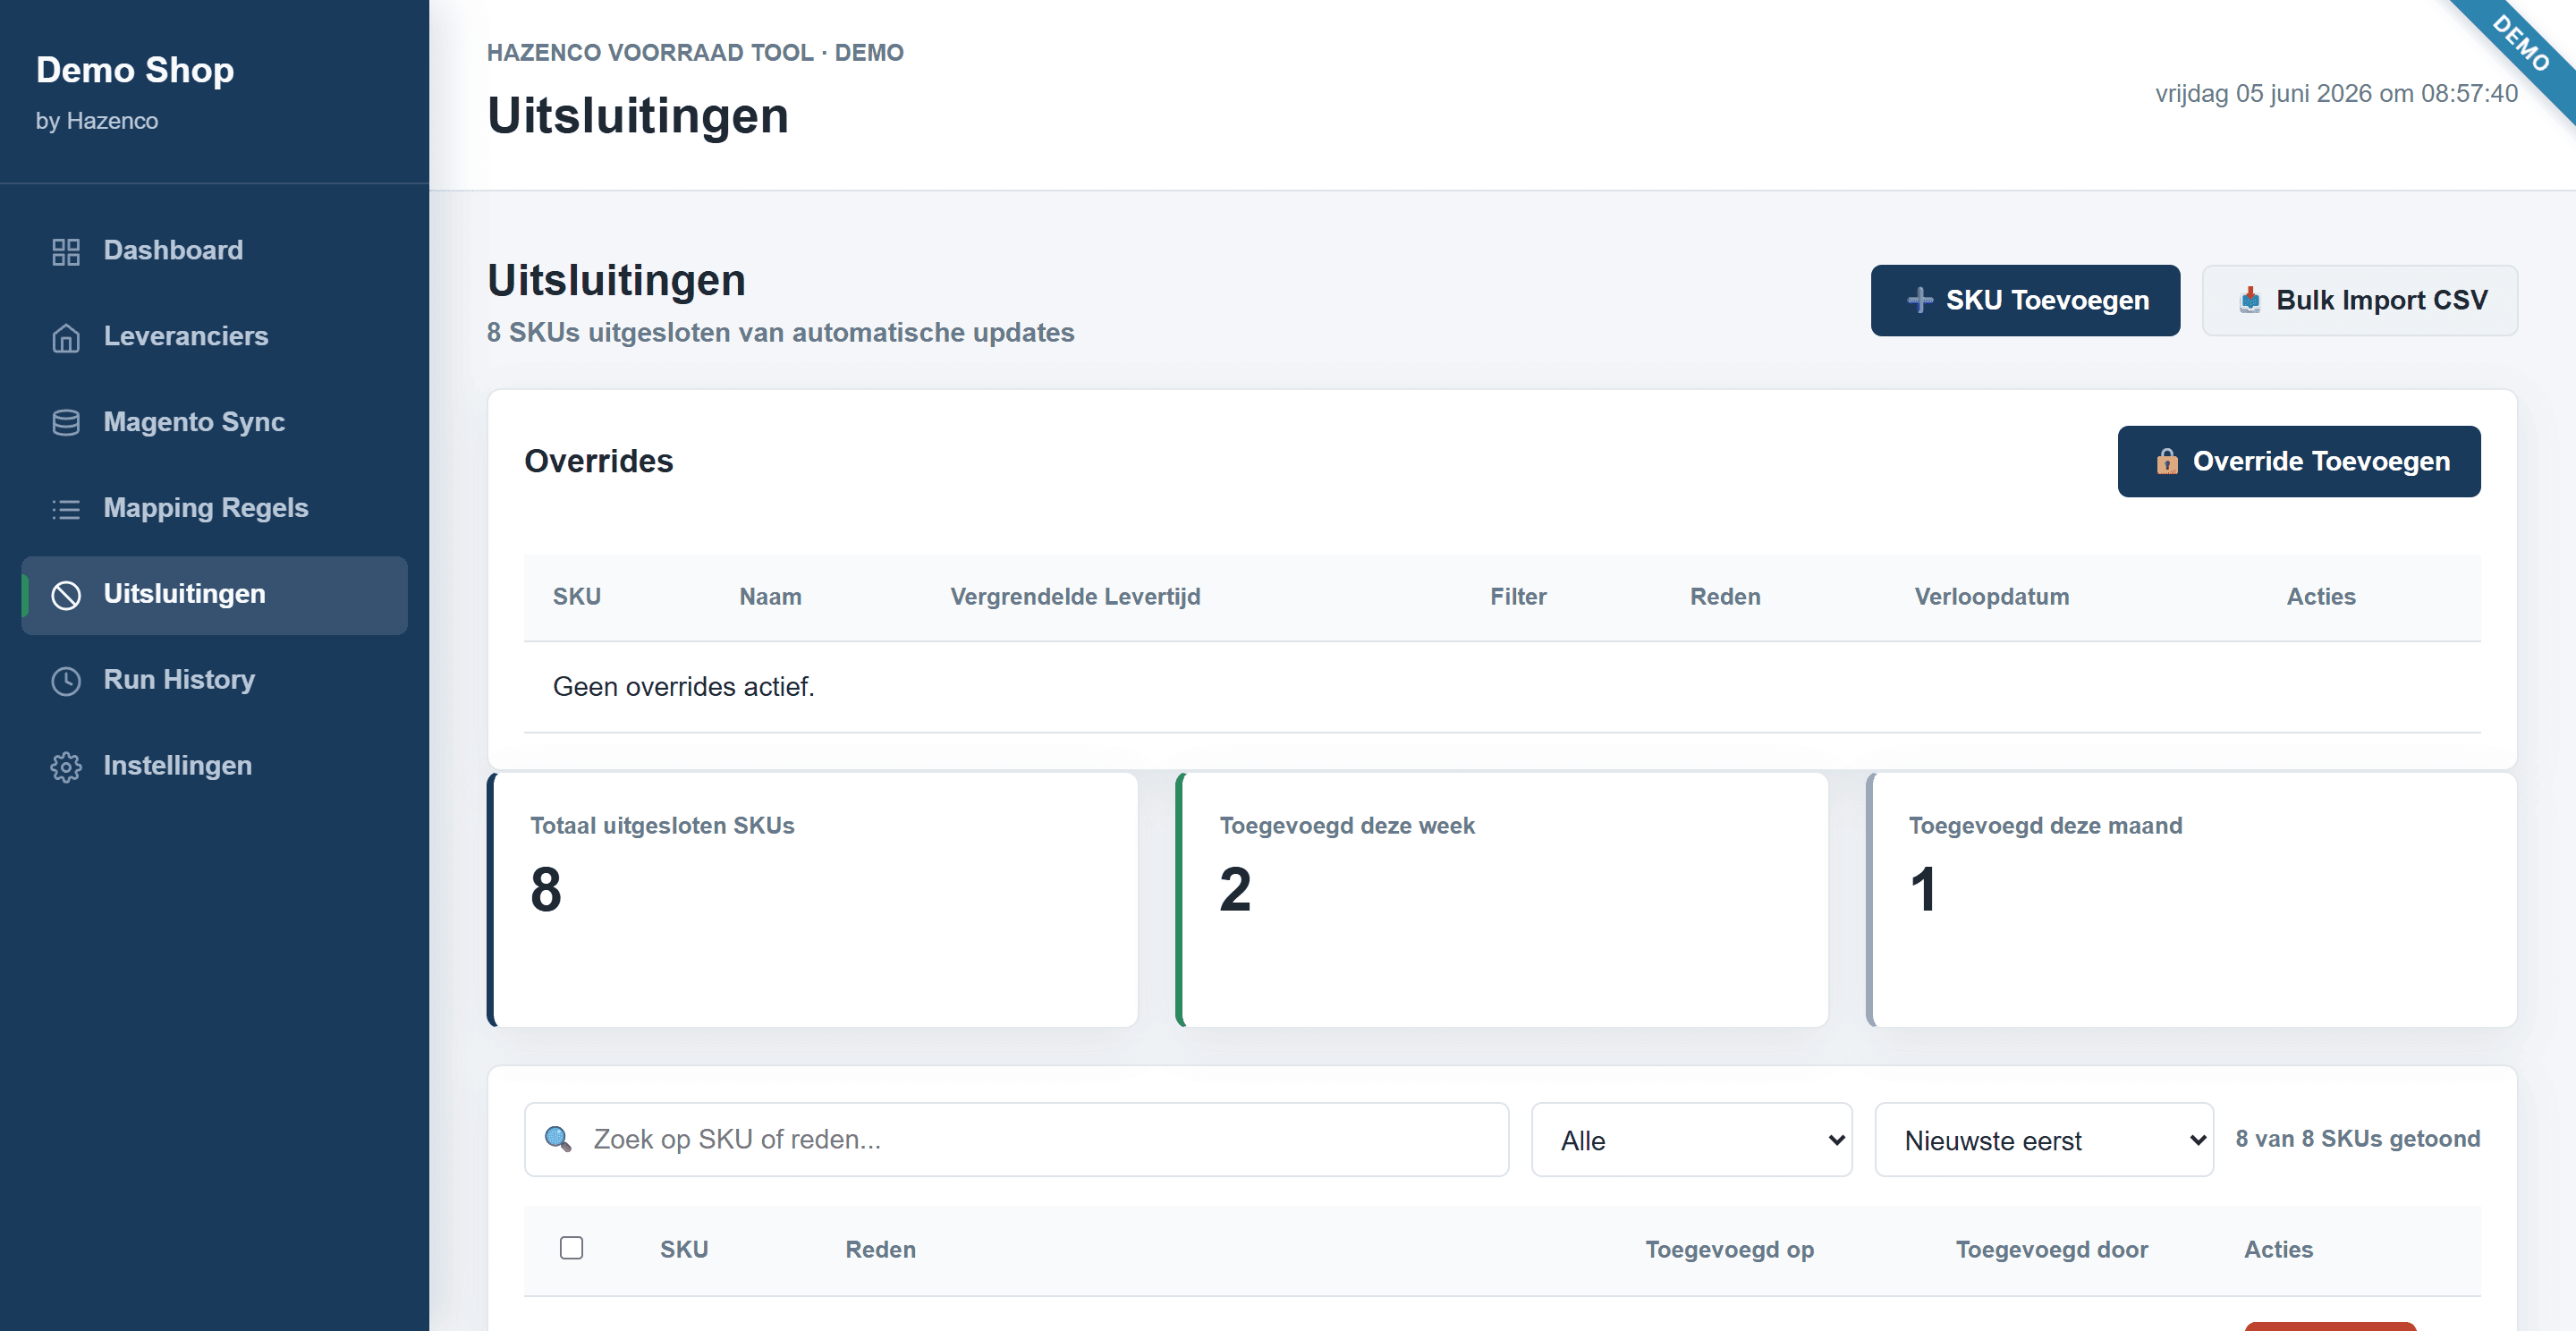The height and width of the screenshot is (1331, 2576).
Task: Click the Instellingen gear icon
Action: (66, 767)
